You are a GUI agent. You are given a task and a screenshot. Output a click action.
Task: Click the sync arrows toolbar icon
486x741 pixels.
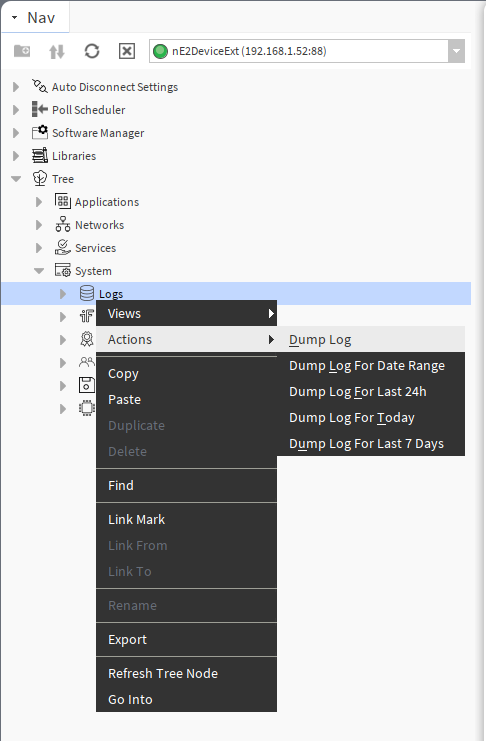57,51
